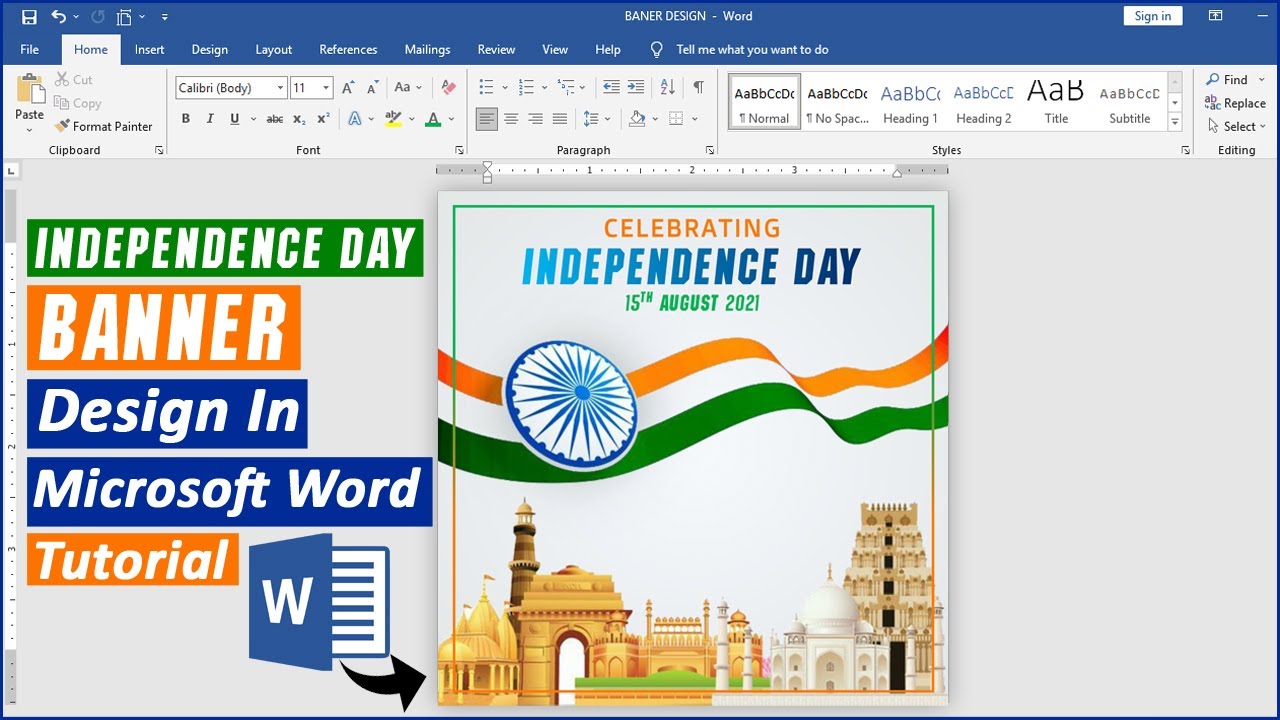Align text to the right

pyautogui.click(x=535, y=119)
